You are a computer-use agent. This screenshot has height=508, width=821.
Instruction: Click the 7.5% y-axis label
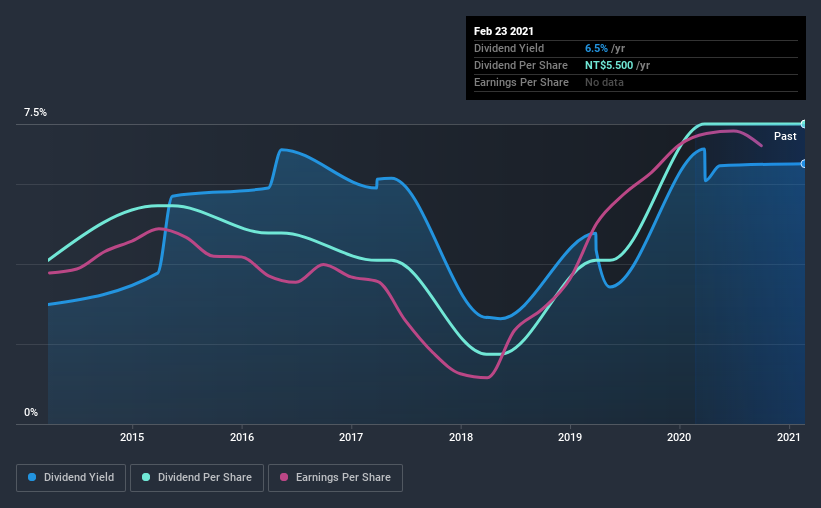35,113
